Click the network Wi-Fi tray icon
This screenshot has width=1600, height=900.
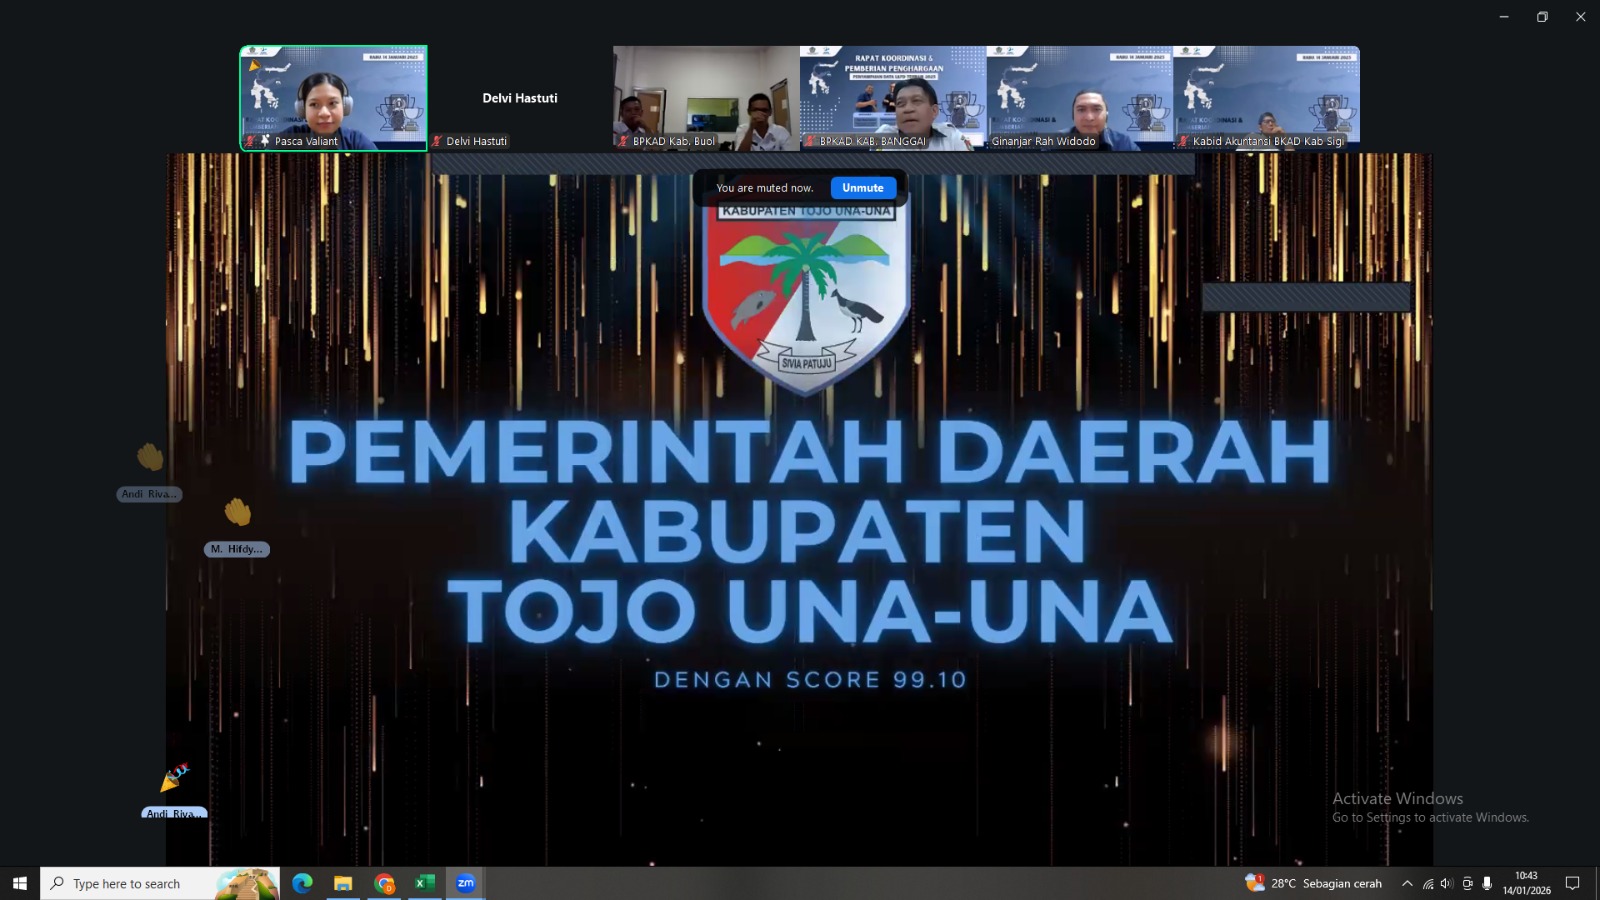tap(1427, 883)
